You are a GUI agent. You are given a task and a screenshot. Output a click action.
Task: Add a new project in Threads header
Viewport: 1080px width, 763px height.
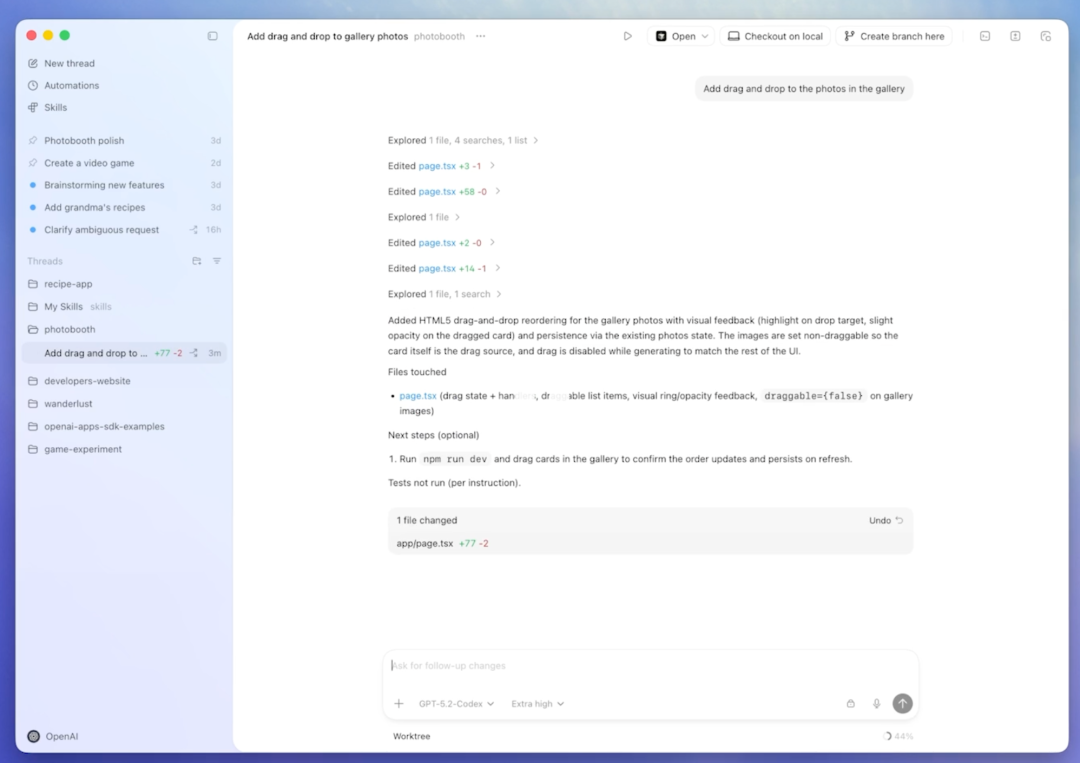click(197, 261)
